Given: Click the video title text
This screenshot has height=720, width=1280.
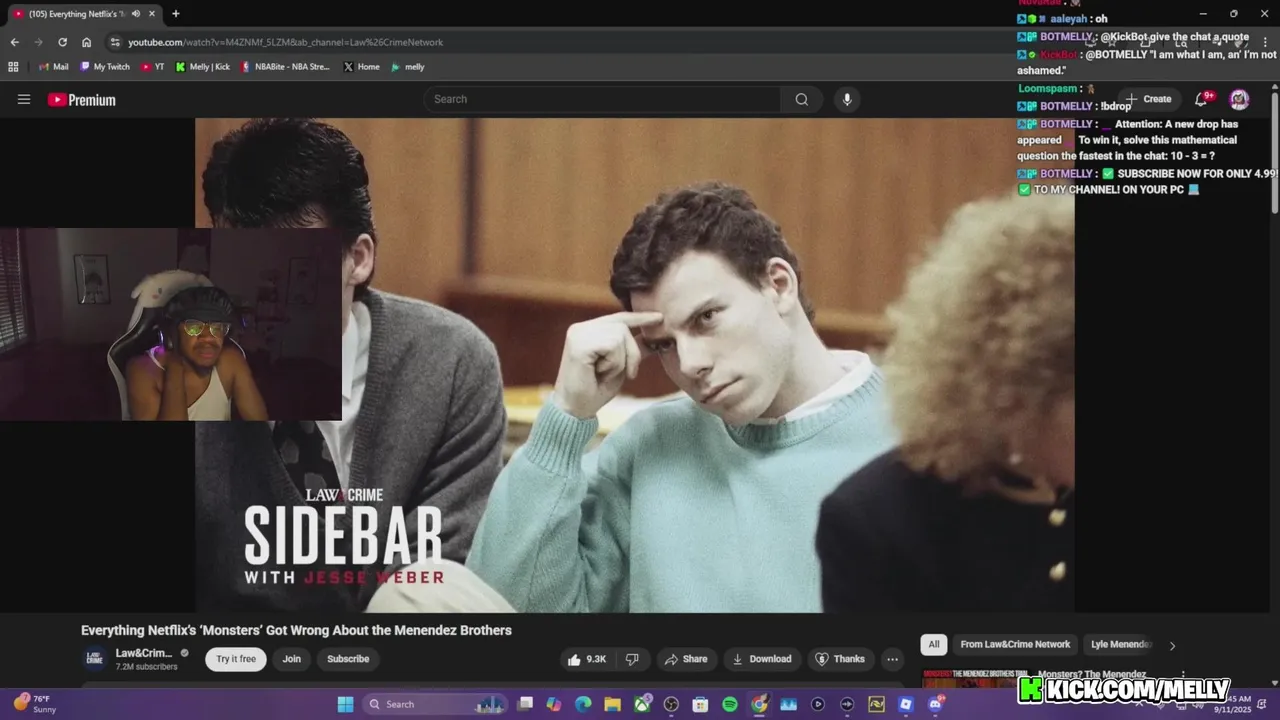Looking at the screenshot, I should click(296, 630).
